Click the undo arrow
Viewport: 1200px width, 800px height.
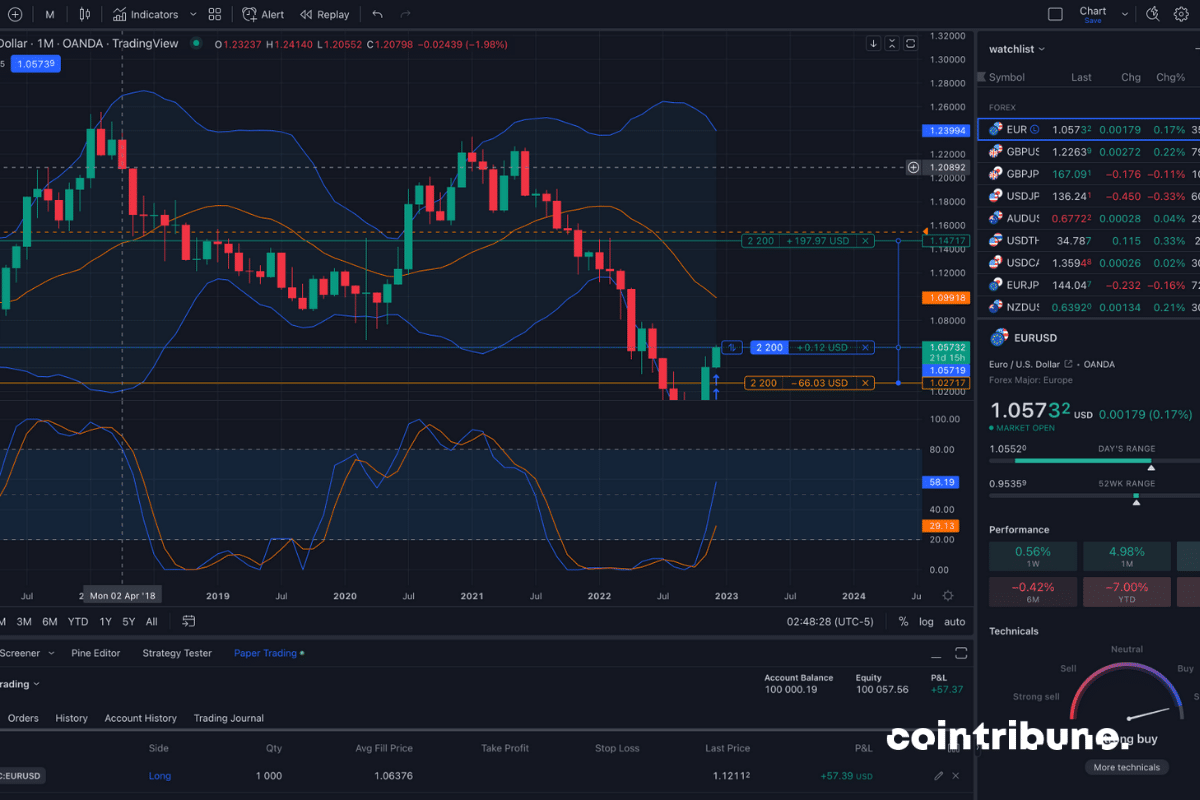point(378,14)
